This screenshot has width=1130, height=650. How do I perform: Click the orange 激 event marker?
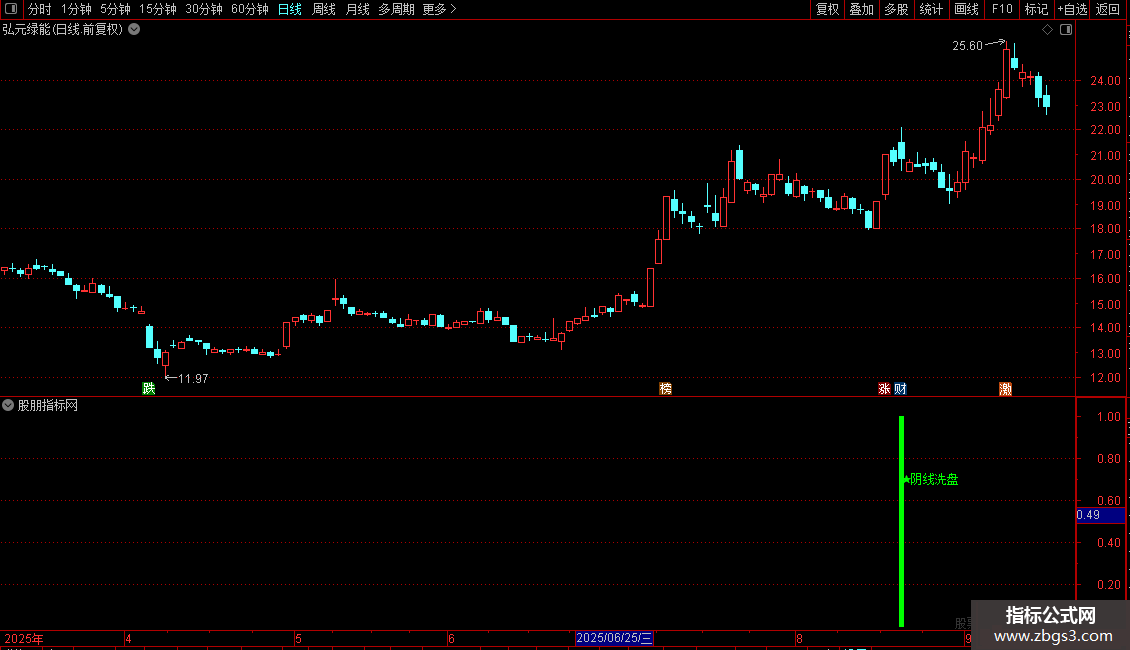[1005, 388]
